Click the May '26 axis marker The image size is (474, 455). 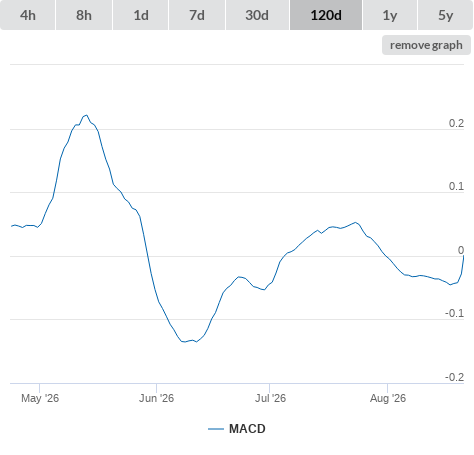(40, 398)
